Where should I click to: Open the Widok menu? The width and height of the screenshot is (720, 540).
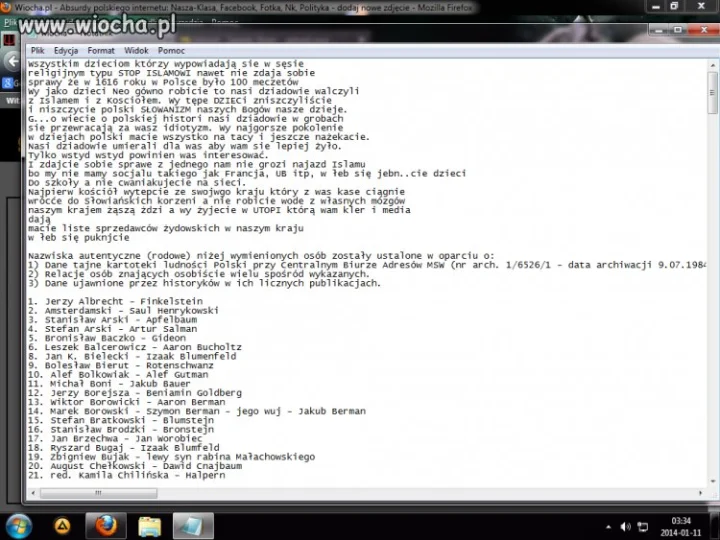[136, 51]
